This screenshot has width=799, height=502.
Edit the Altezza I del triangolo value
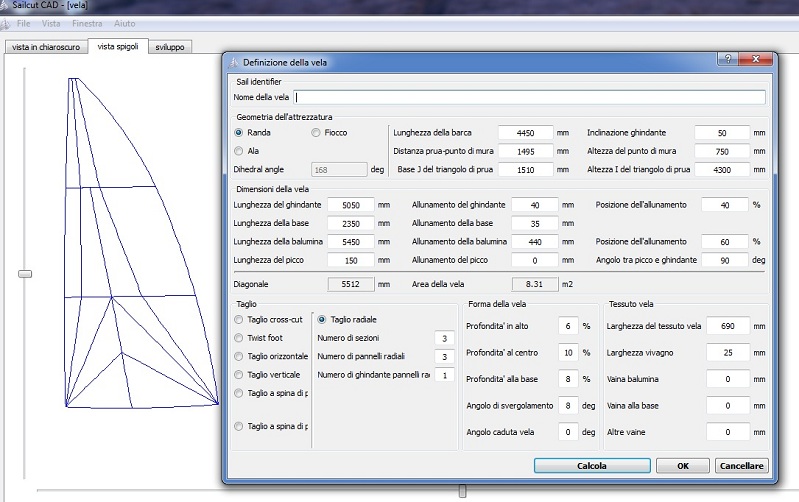pos(722,170)
